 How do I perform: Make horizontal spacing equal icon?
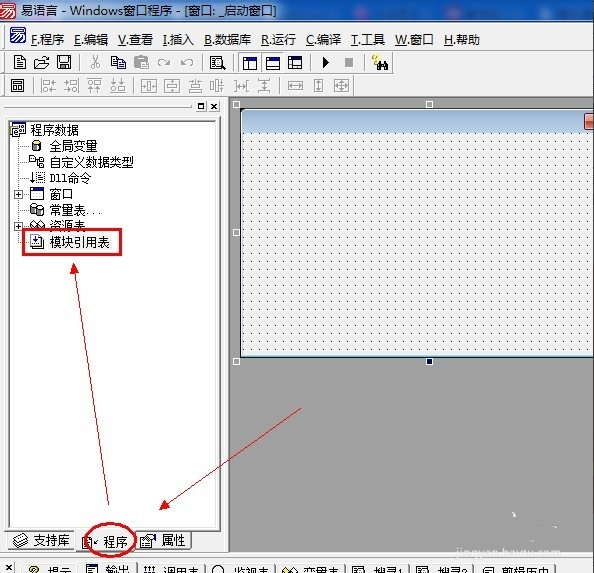(x=241, y=86)
